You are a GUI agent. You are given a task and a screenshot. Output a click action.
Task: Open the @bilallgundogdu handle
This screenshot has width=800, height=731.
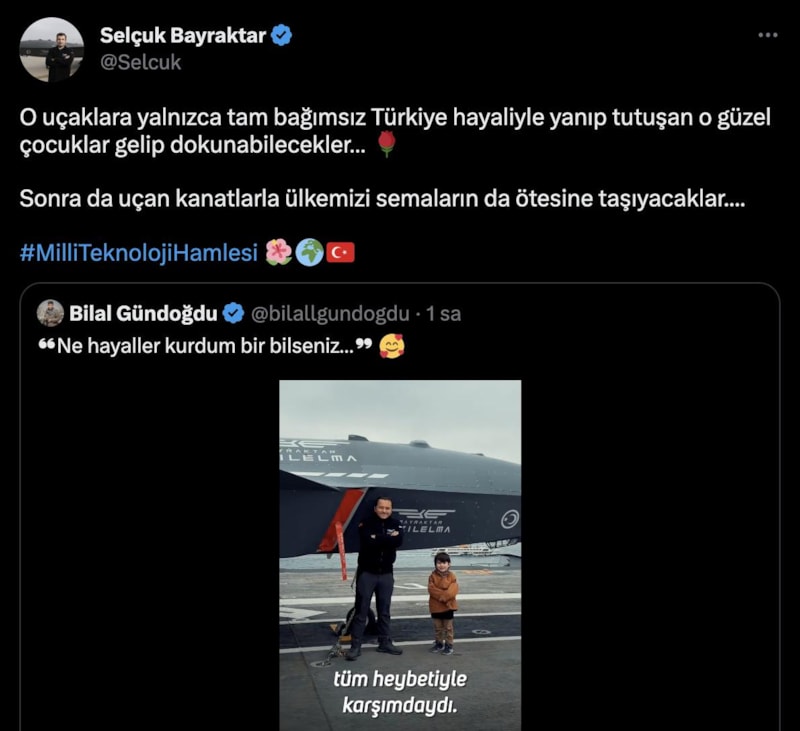330,314
